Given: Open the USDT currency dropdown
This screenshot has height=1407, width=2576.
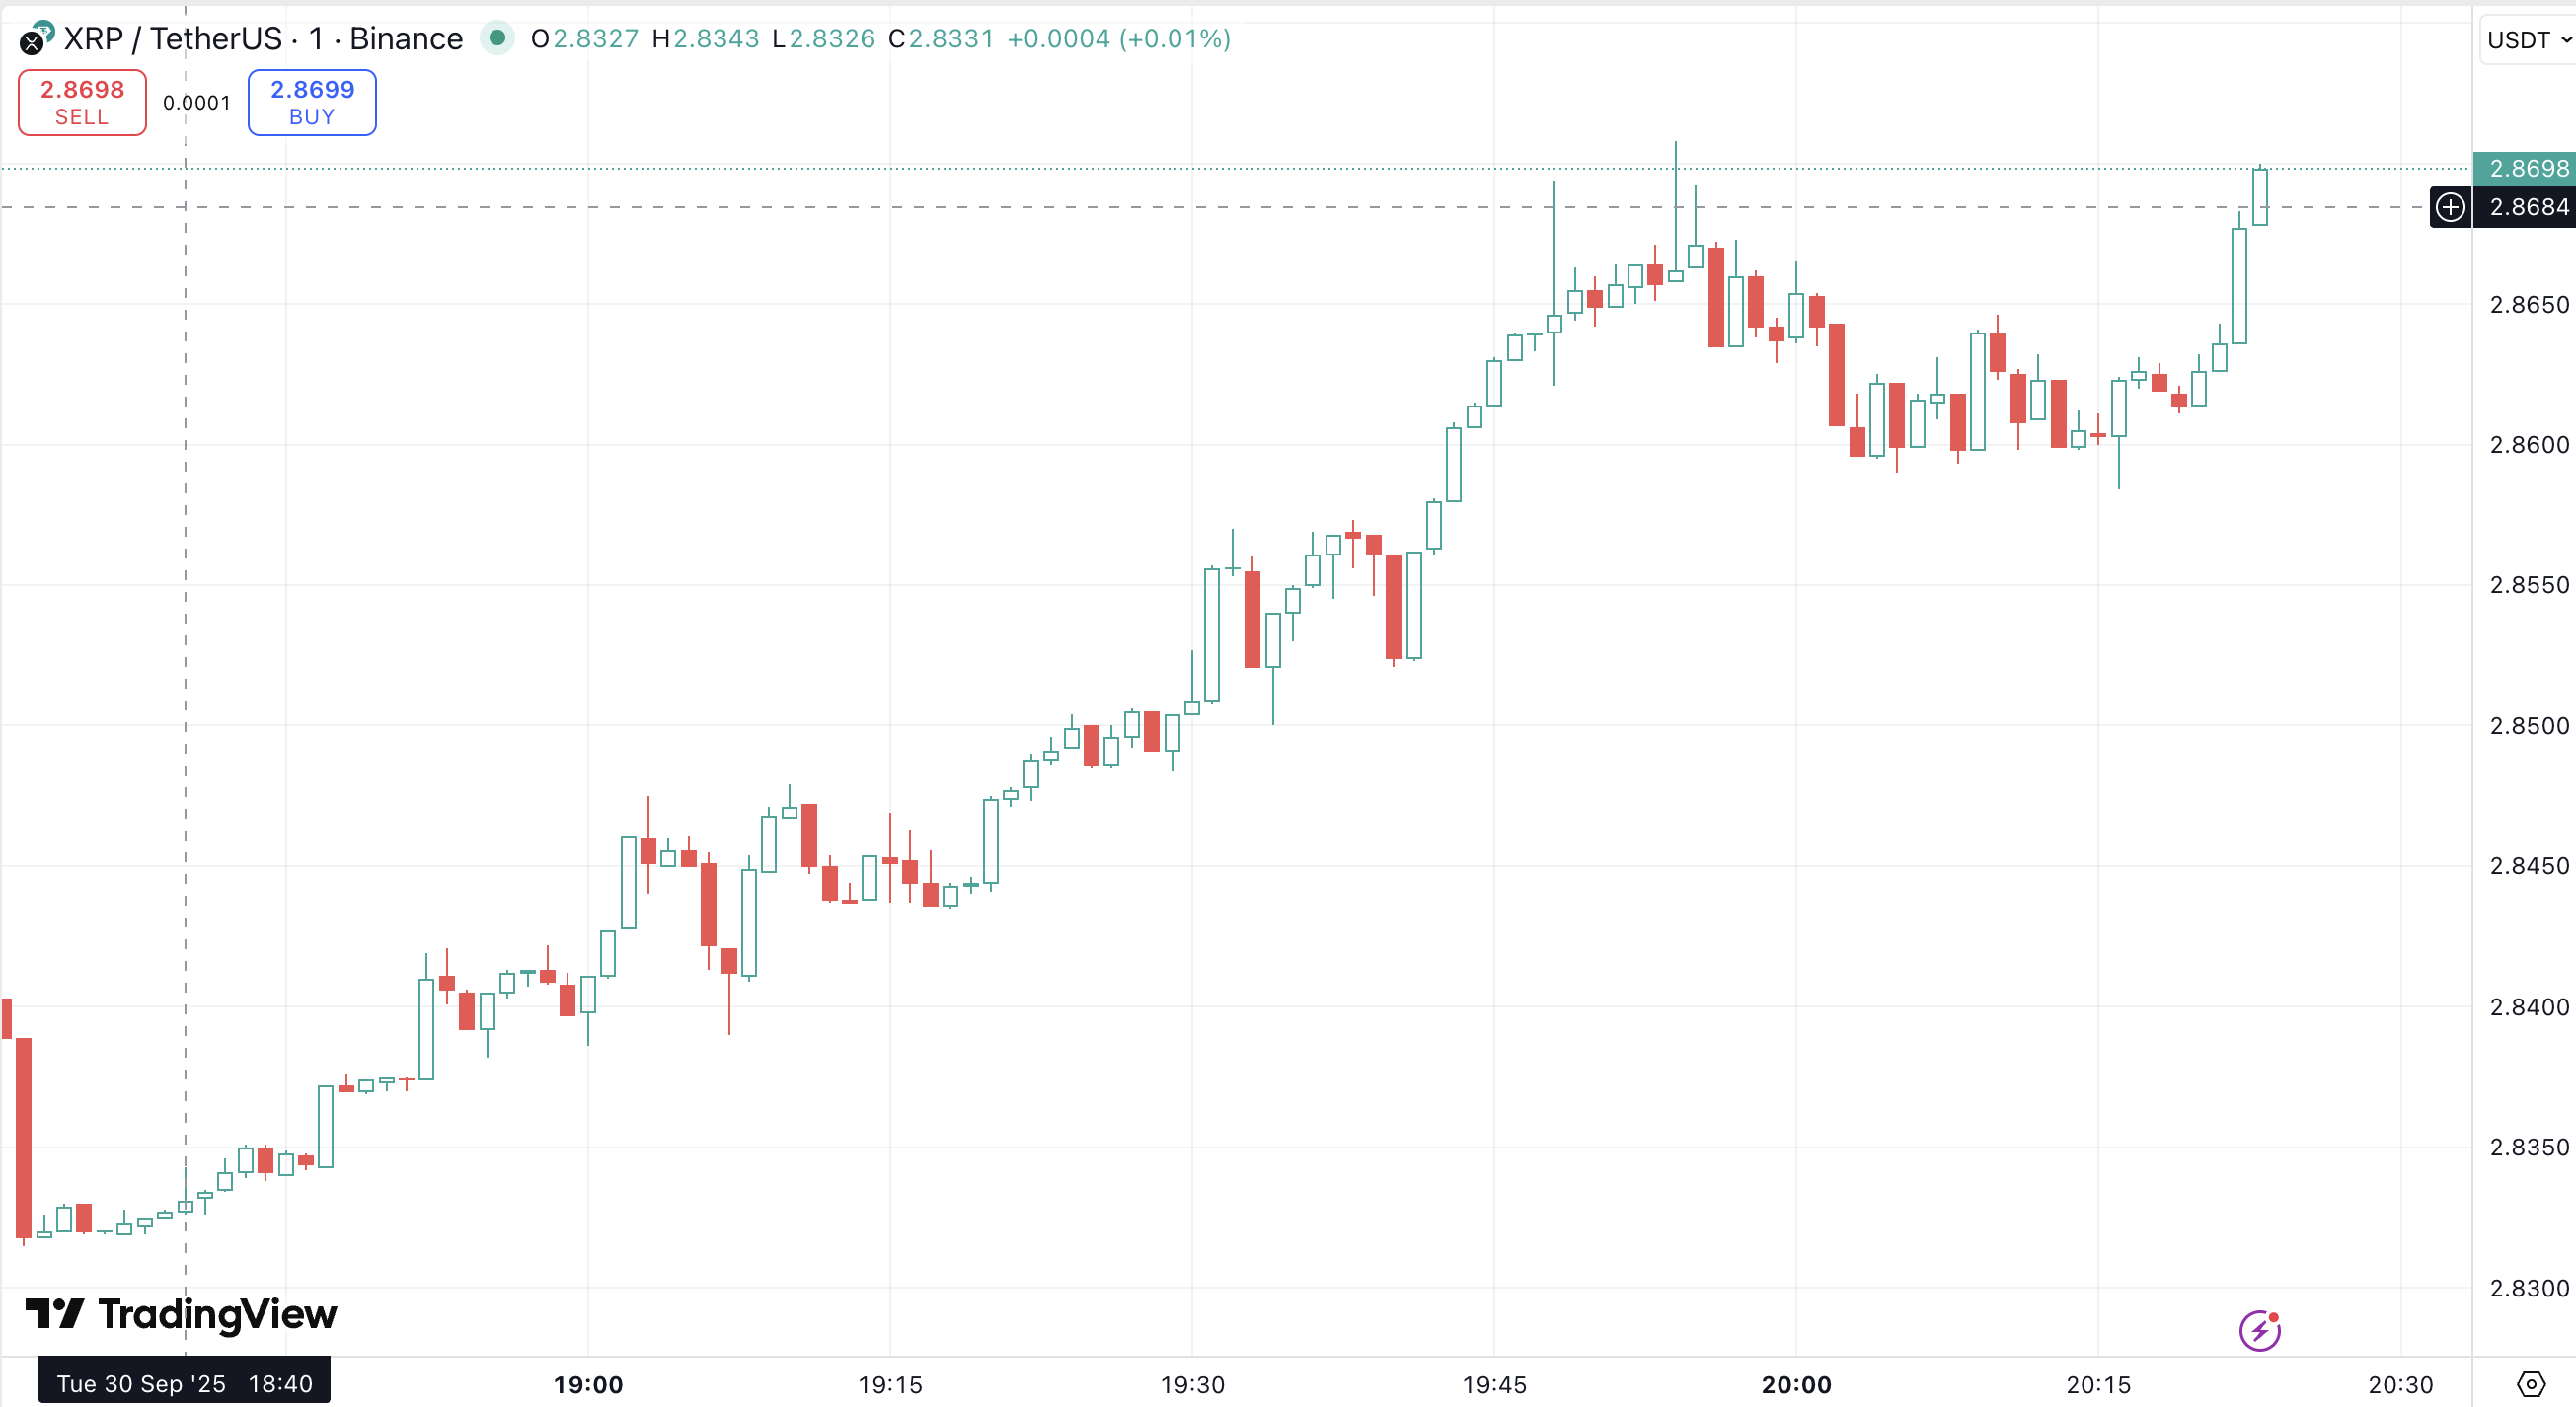Looking at the screenshot, I should 2528,40.
